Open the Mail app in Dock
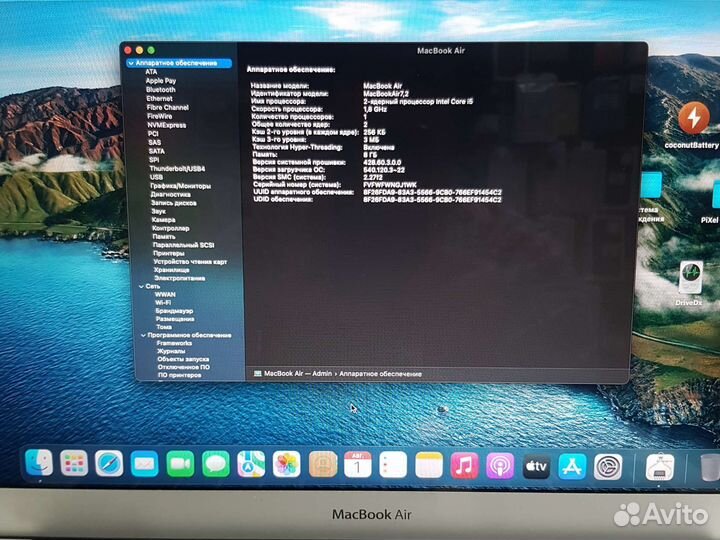 [144, 464]
